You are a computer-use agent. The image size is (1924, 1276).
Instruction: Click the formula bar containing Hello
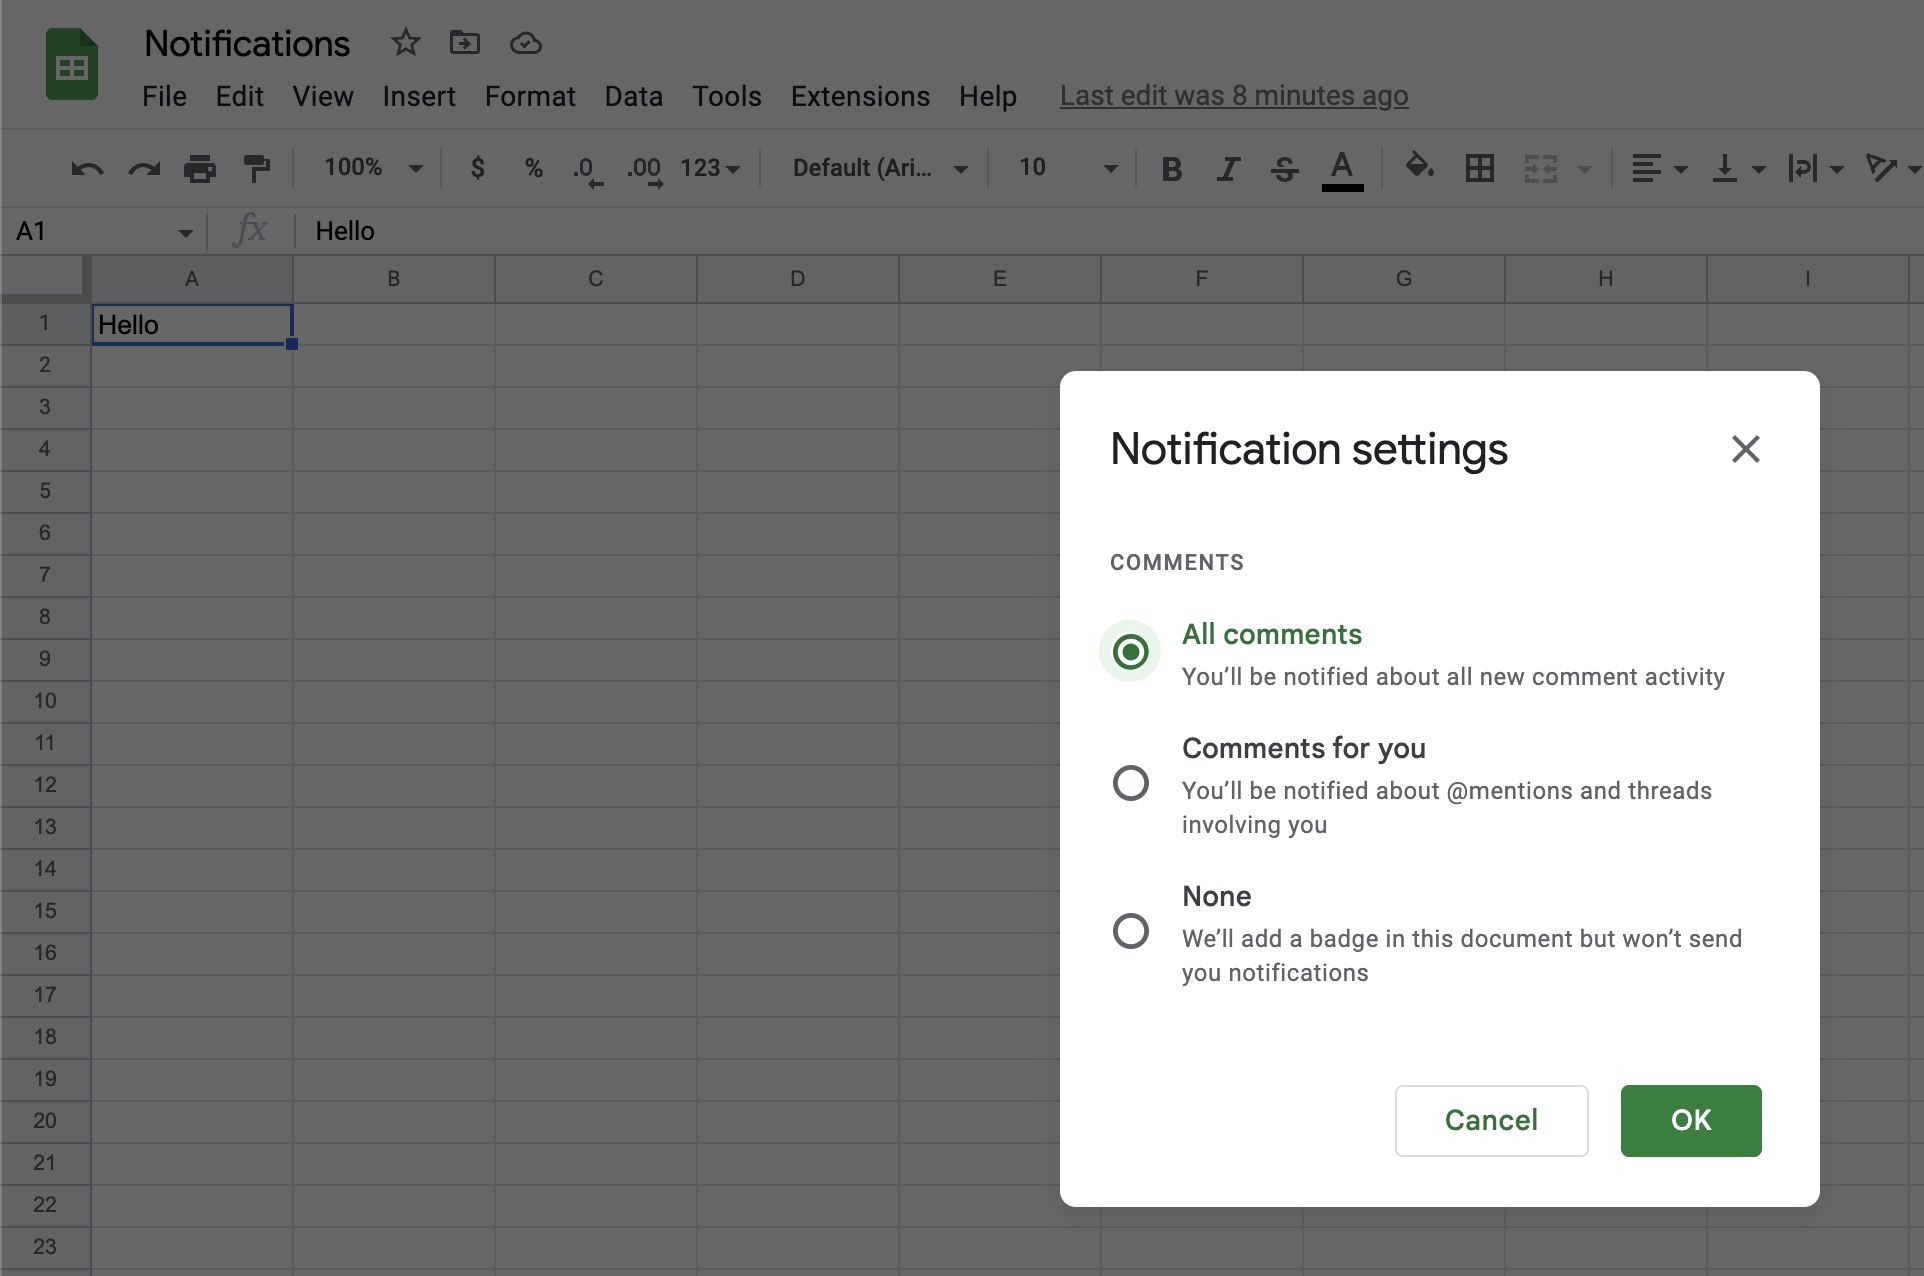1110,231
